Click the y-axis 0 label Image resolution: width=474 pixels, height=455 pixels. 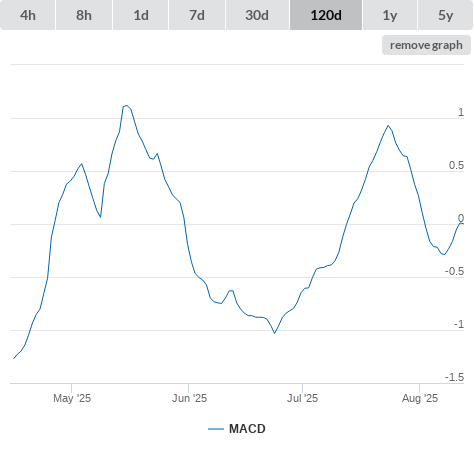click(x=461, y=218)
